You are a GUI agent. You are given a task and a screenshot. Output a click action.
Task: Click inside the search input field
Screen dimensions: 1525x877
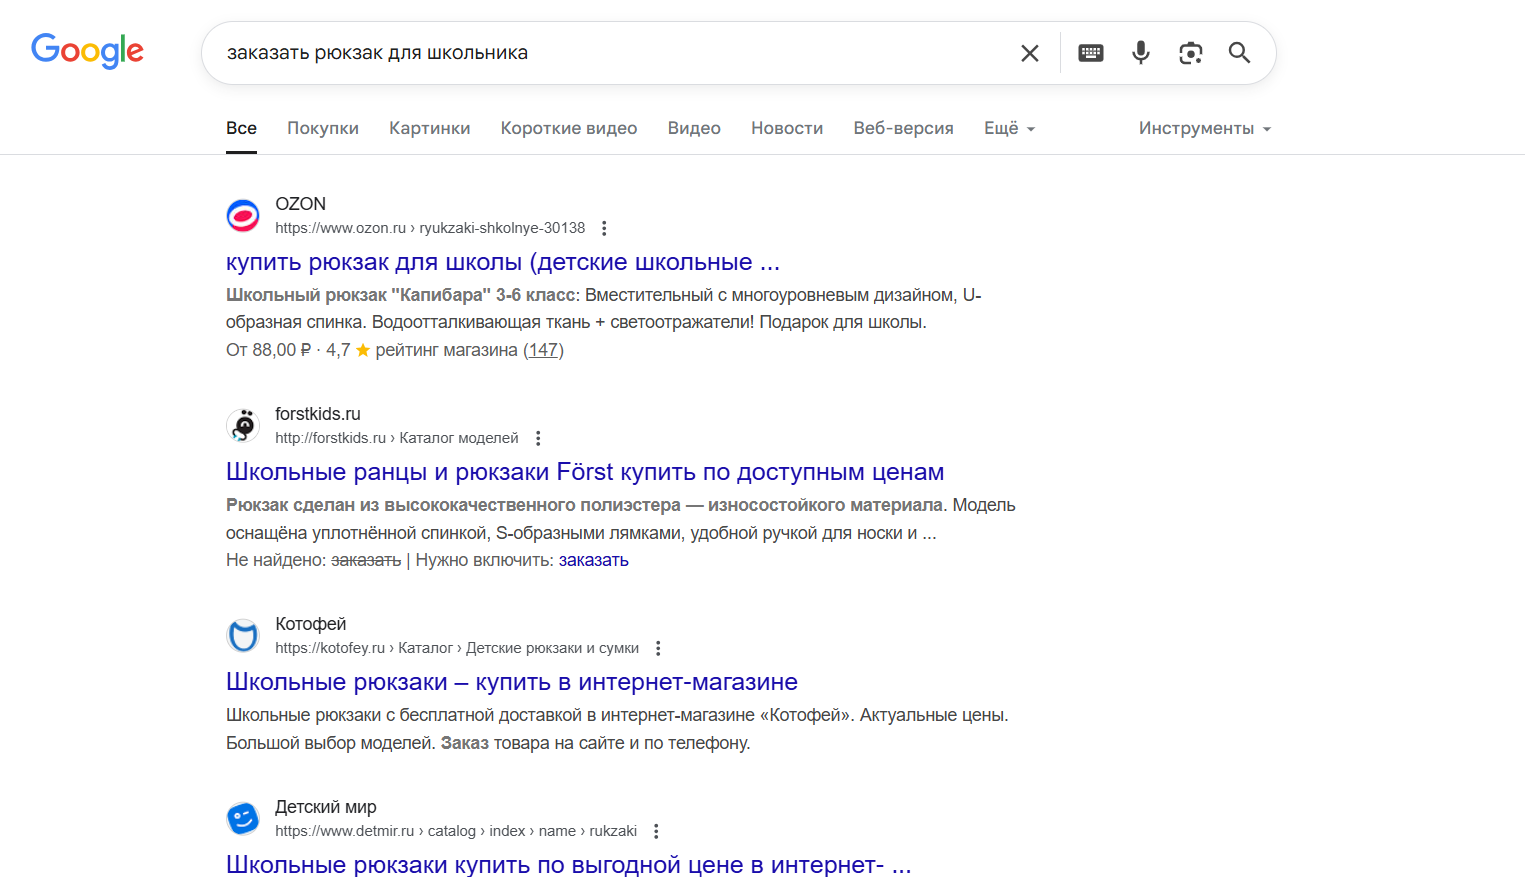tap(600, 52)
